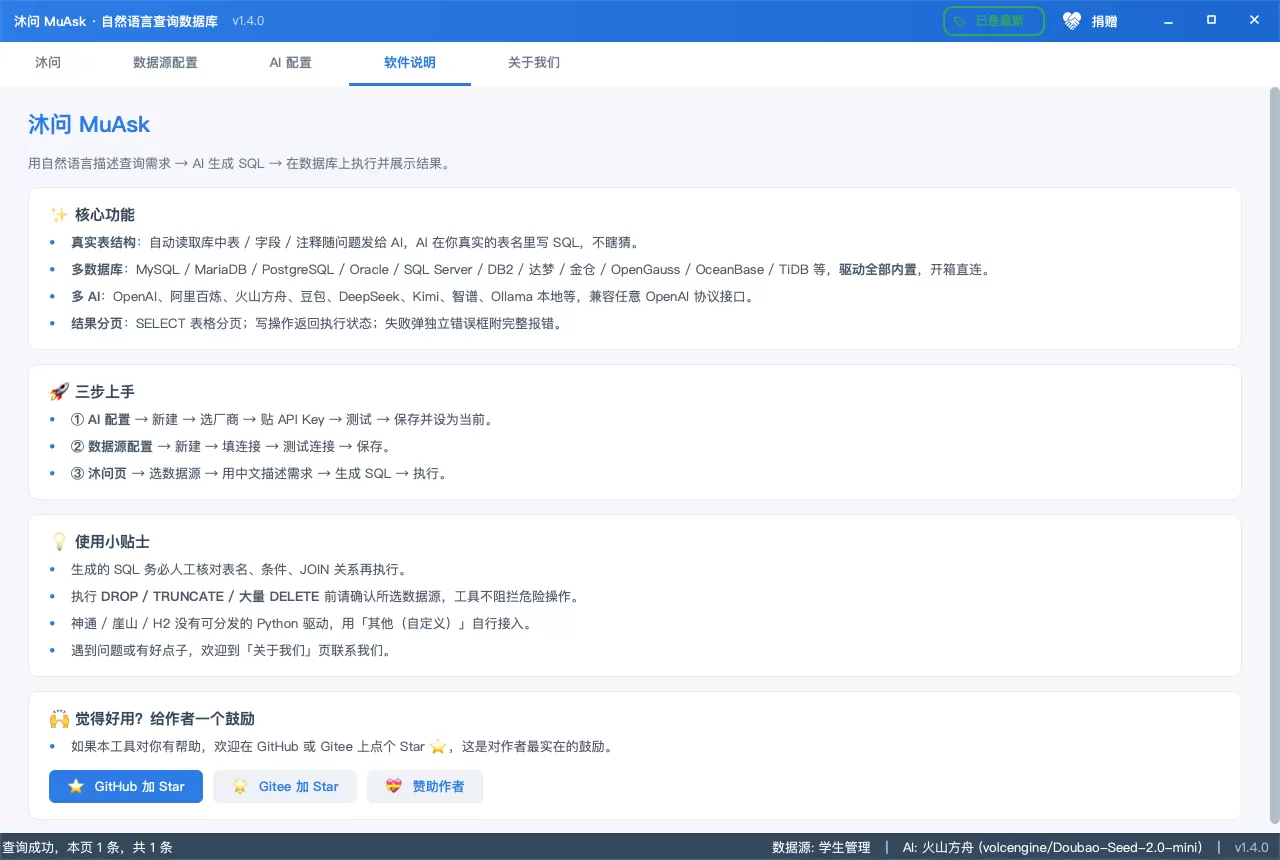Click heart icon on 赞助作者 button

click(x=394, y=786)
